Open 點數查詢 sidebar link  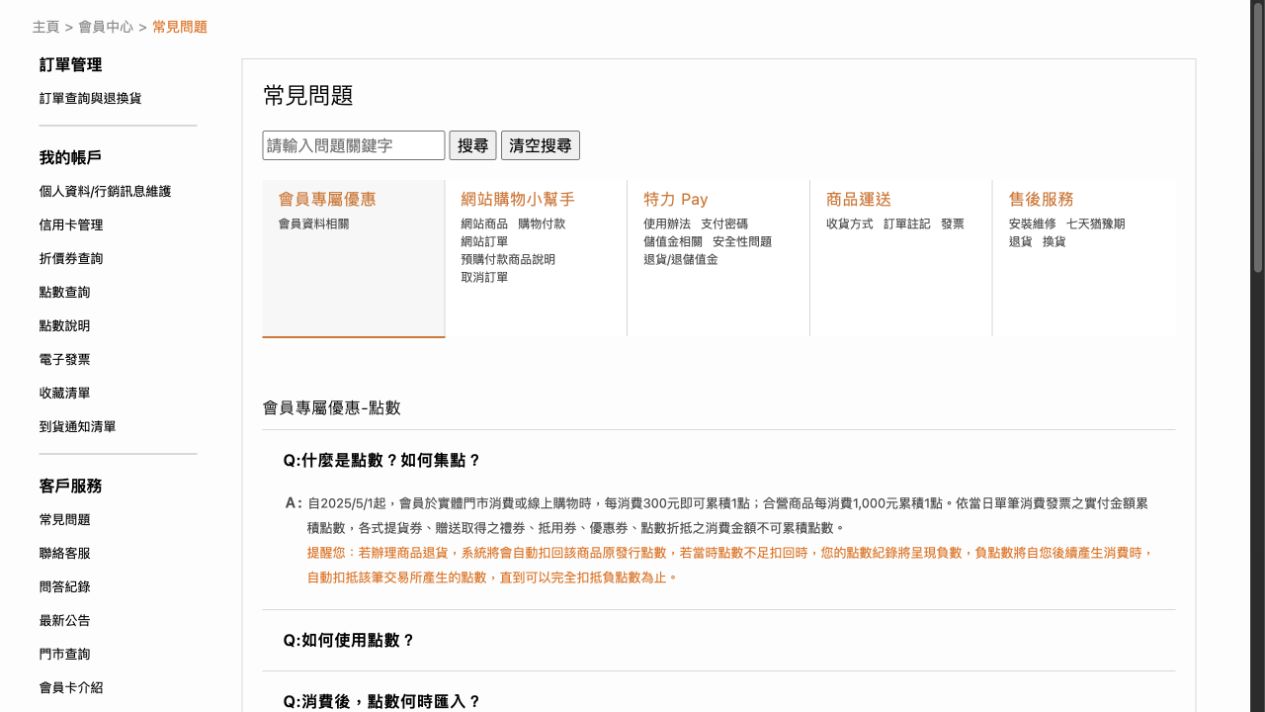pyautogui.click(x=65, y=292)
